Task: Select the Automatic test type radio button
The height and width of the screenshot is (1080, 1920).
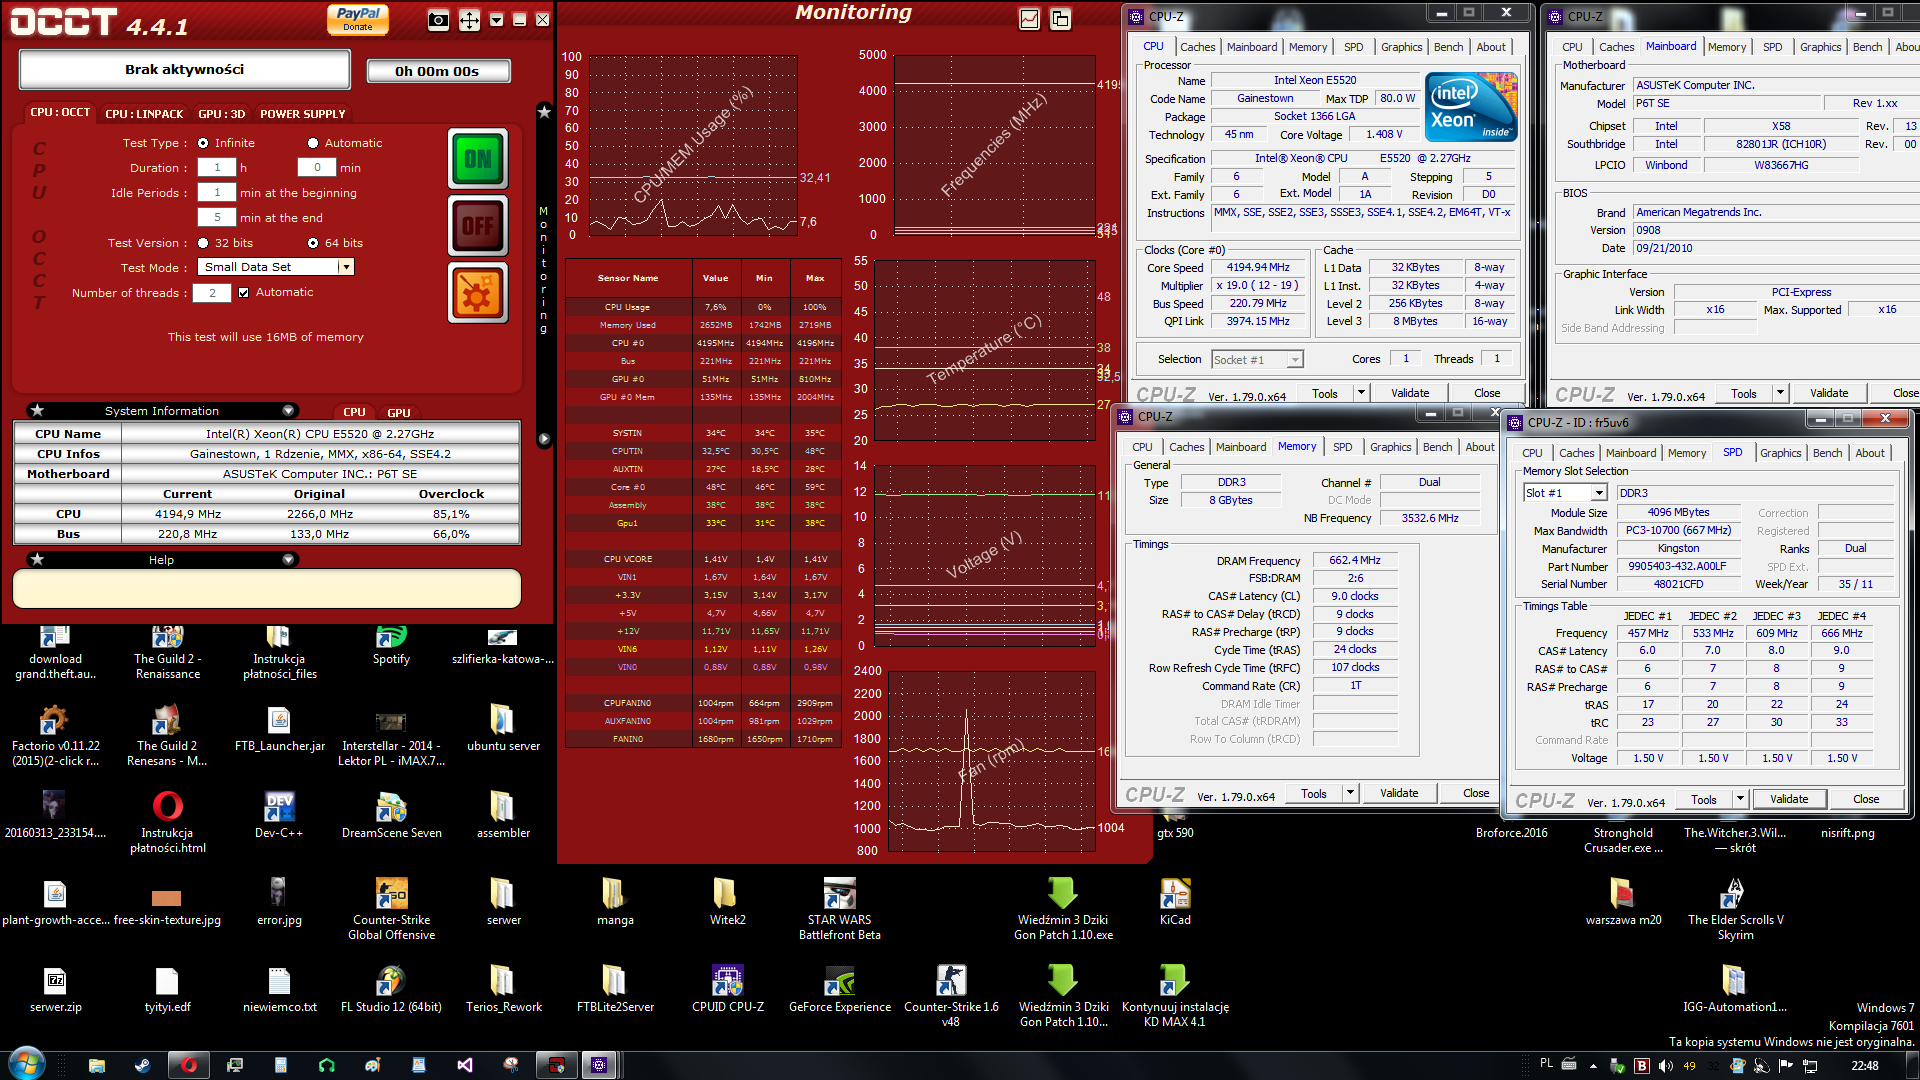Action: tap(313, 143)
